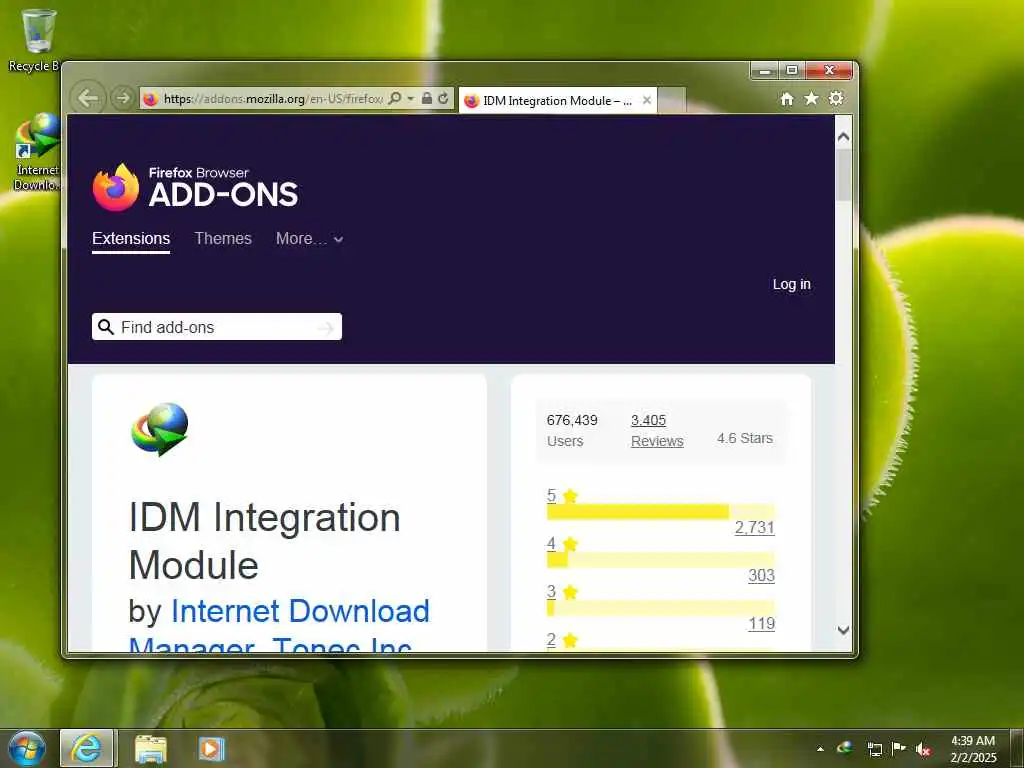The image size is (1024, 768).
Task: Click the Firefox Add-ons logo
Action: 195,187
